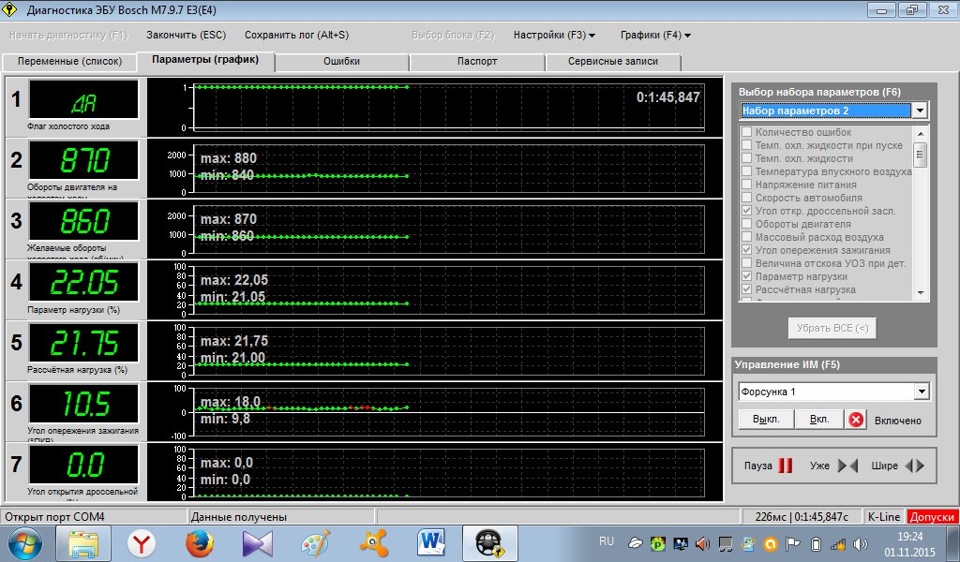Screen dimensions: 960x562
Task: Click Выкл. actuator button
Action: click(x=766, y=420)
